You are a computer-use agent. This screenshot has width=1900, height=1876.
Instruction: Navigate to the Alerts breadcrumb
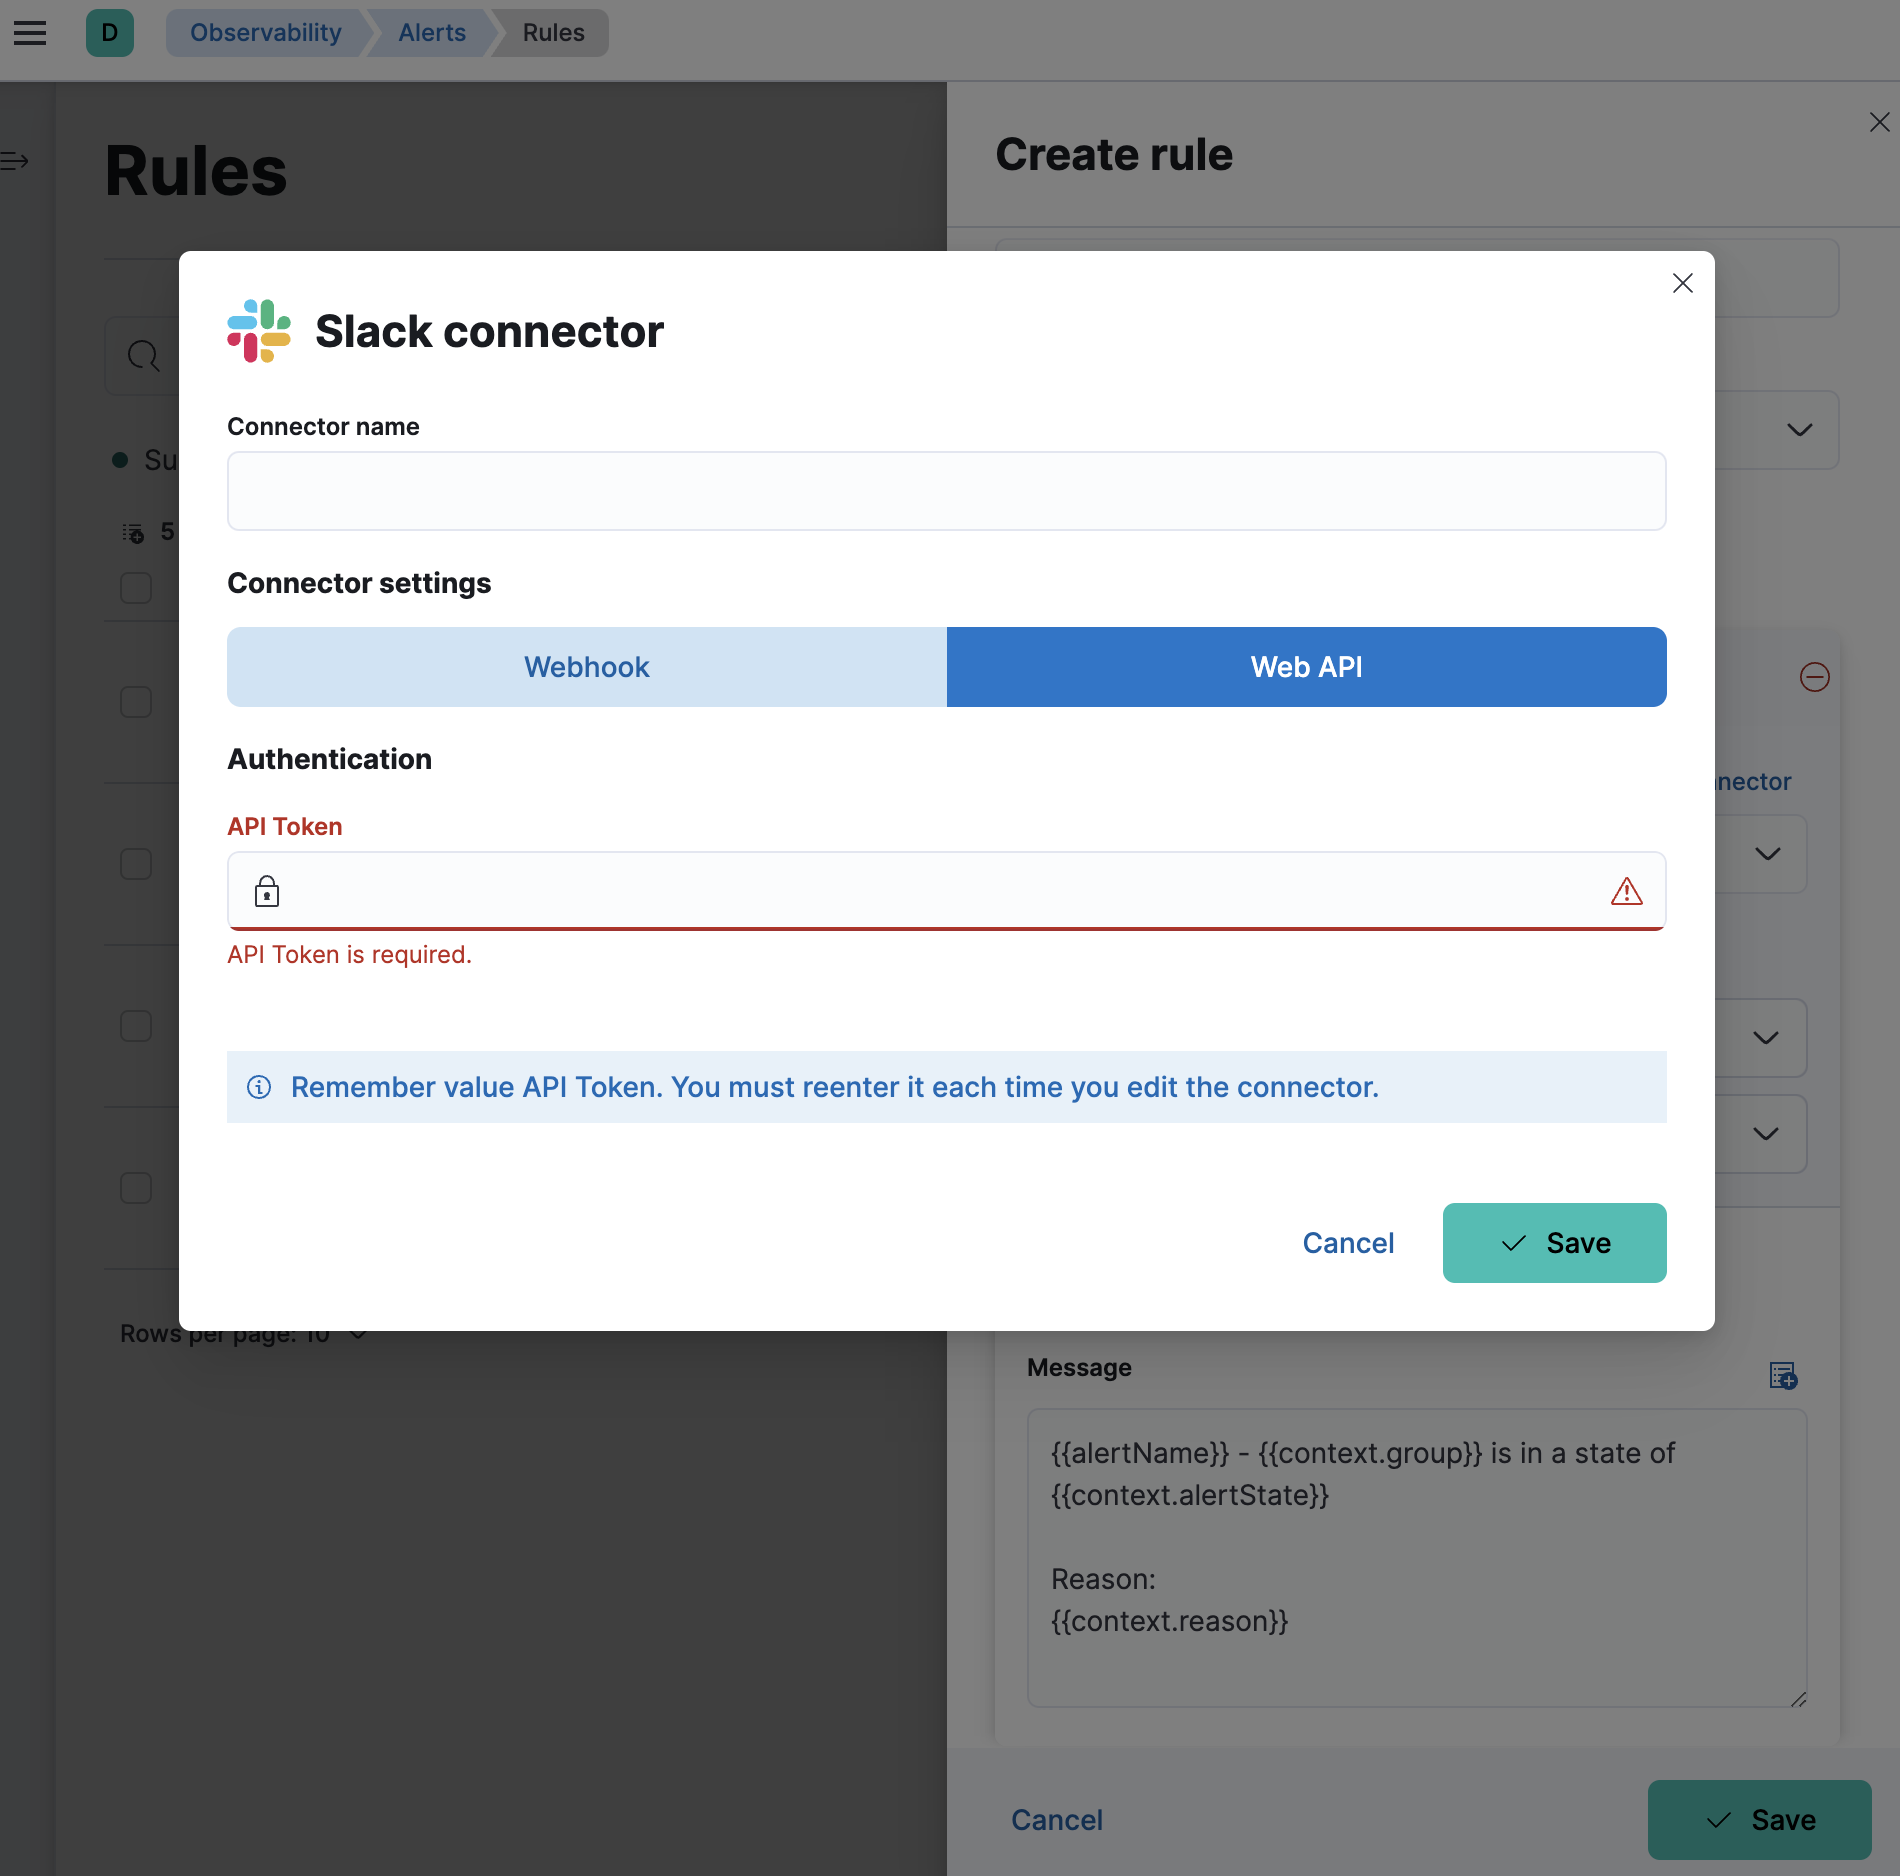tap(431, 32)
